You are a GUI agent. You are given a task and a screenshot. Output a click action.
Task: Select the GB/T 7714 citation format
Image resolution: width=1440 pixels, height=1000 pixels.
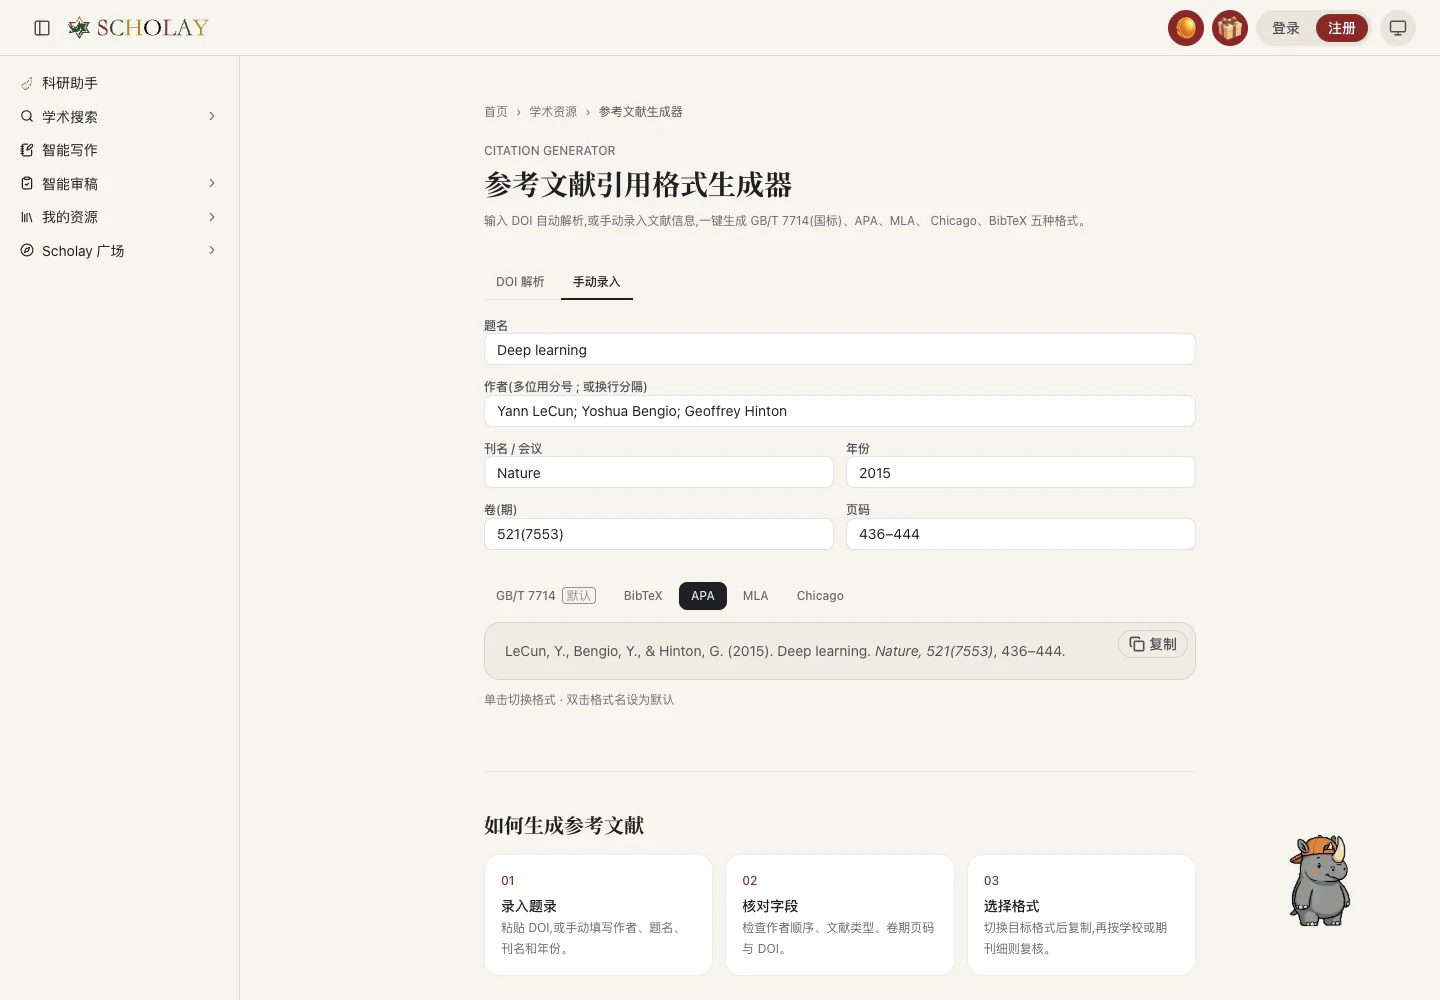546,596
